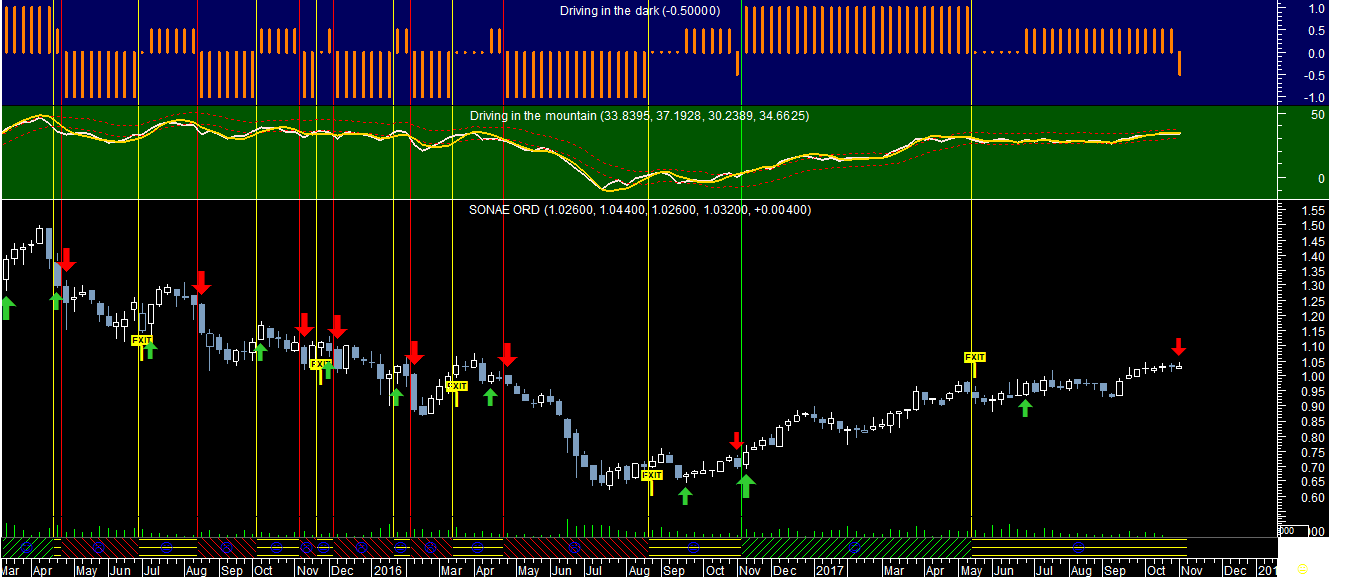
Task: Click the yellow EXIT label at July 2015
Action: pyautogui.click(x=143, y=341)
